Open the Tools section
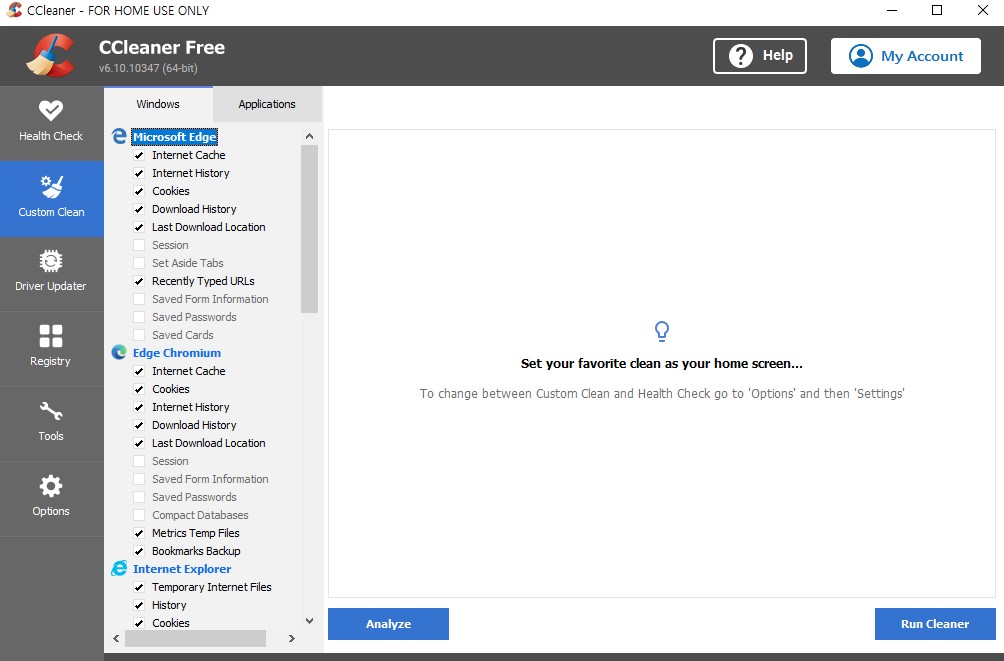Image resolution: width=1004 pixels, height=661 pixels. [51, 423]
